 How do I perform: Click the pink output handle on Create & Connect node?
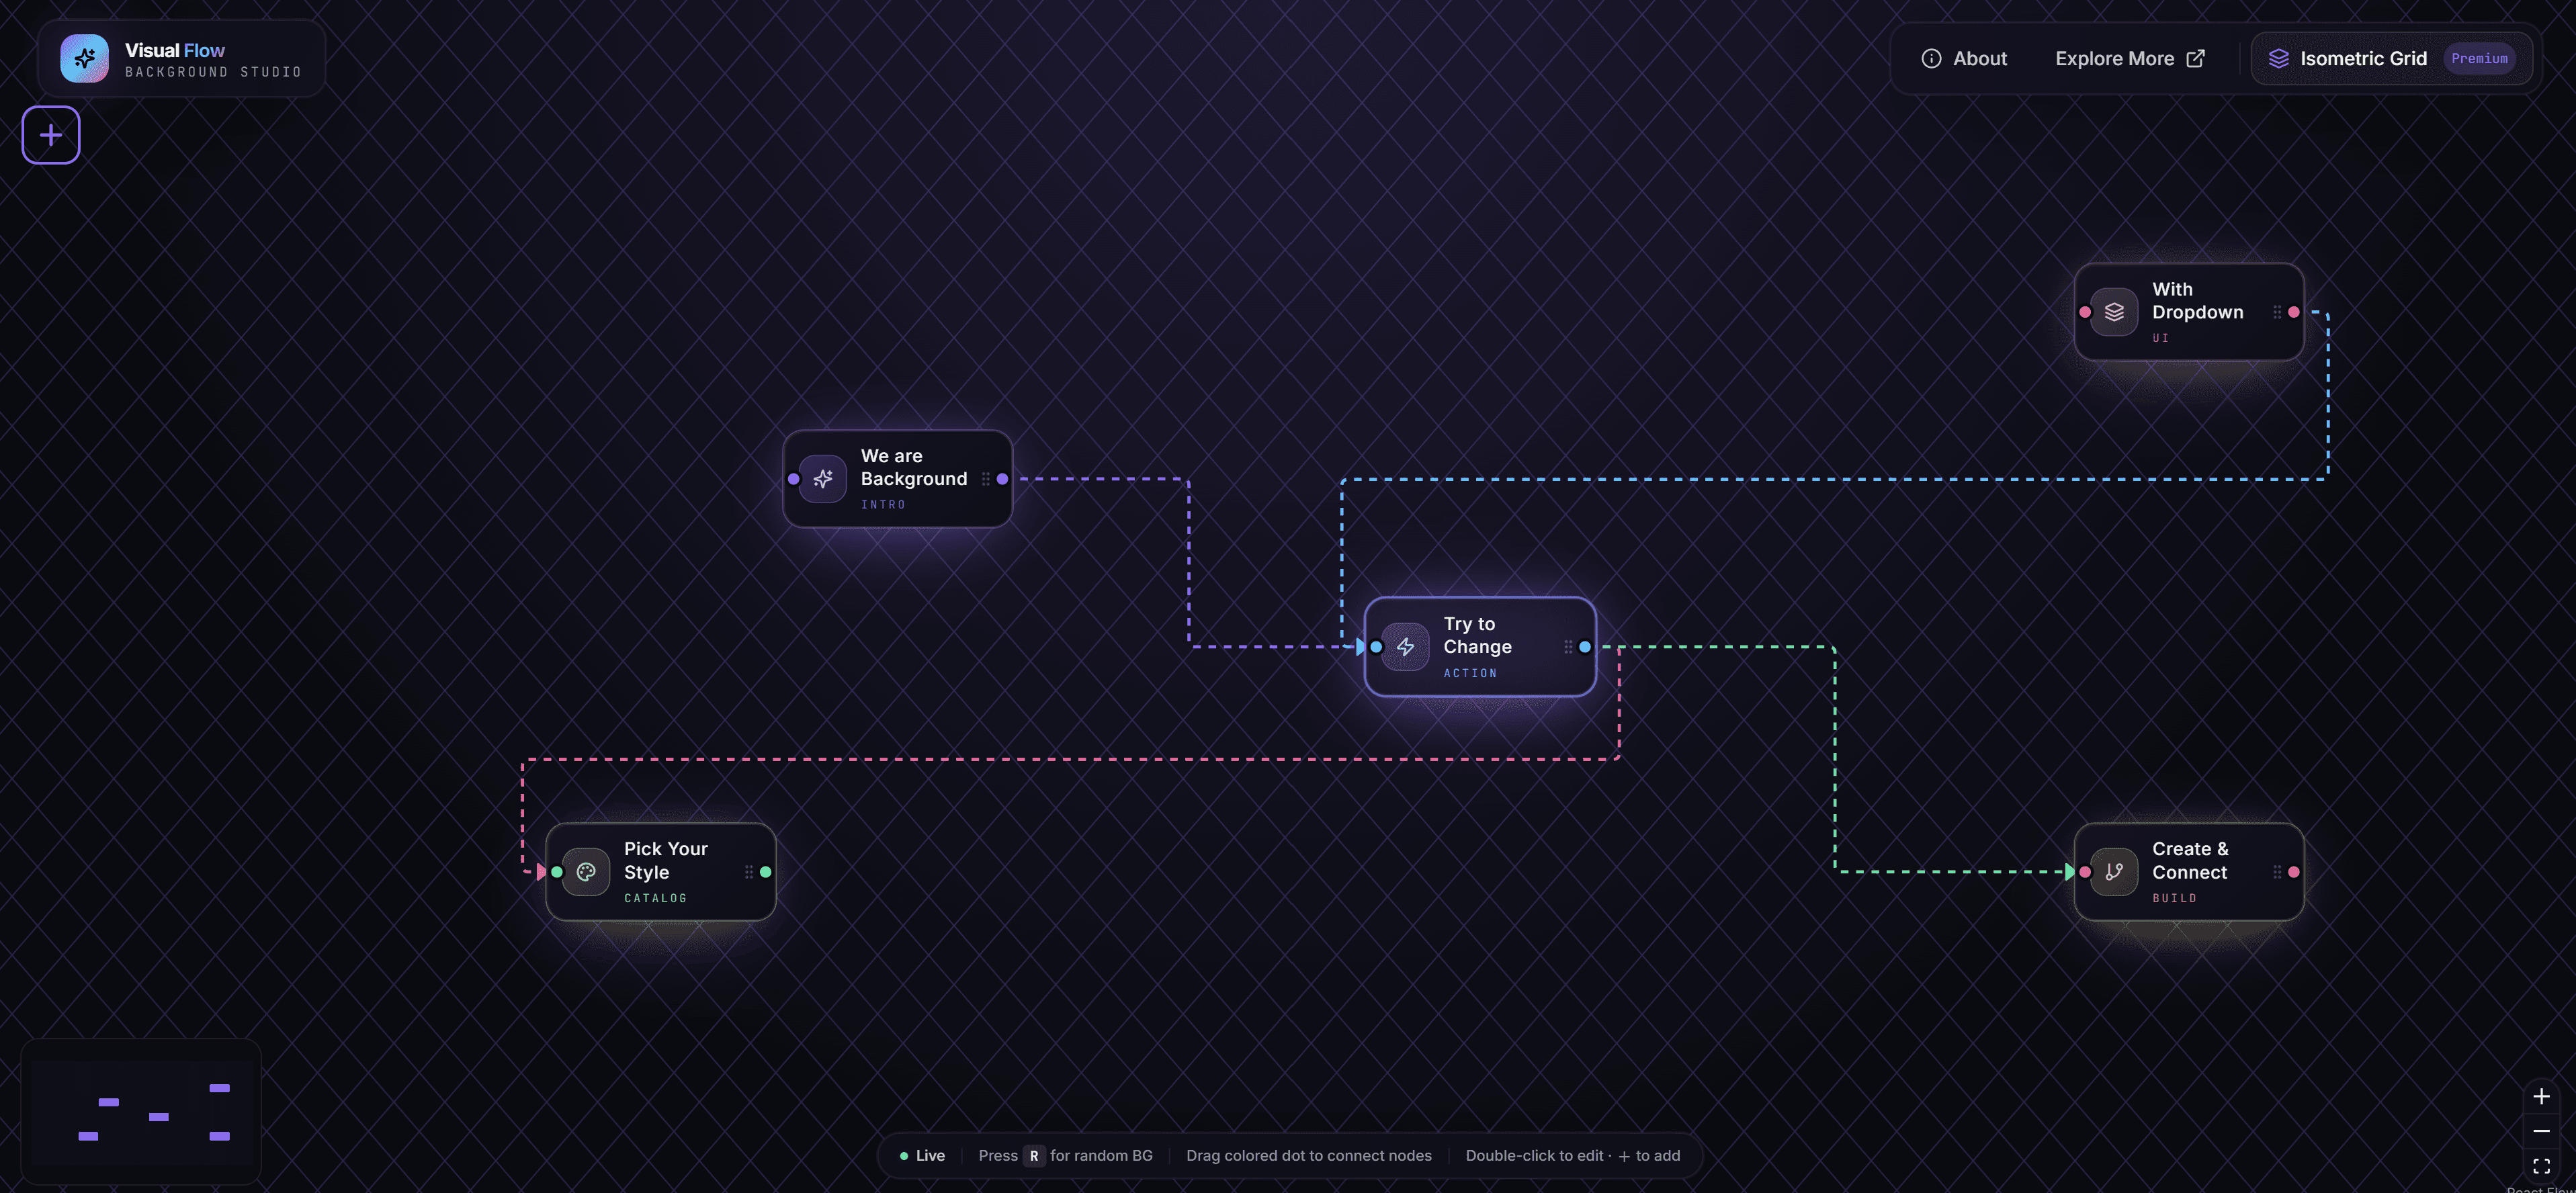pyautogui.click(x=2293, y=871)
